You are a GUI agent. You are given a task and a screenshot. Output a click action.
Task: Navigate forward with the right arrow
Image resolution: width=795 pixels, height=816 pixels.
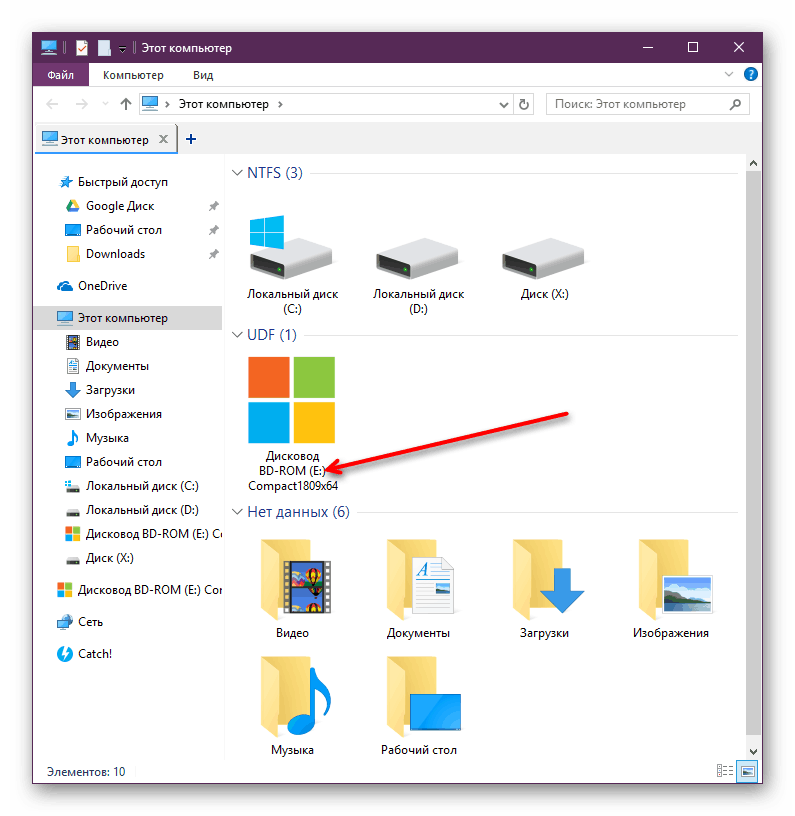tap(82, 104)
